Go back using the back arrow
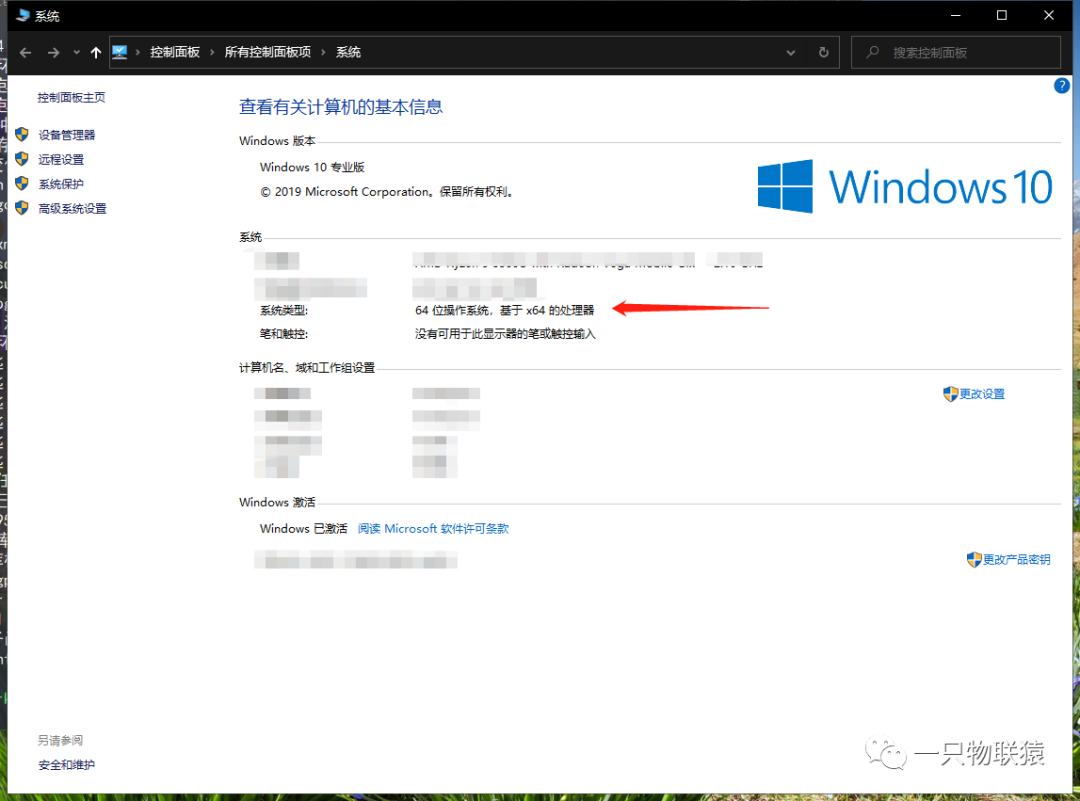Image resolution: width=1080 pixels, height=801 pixels. click(x=25, y=52)
